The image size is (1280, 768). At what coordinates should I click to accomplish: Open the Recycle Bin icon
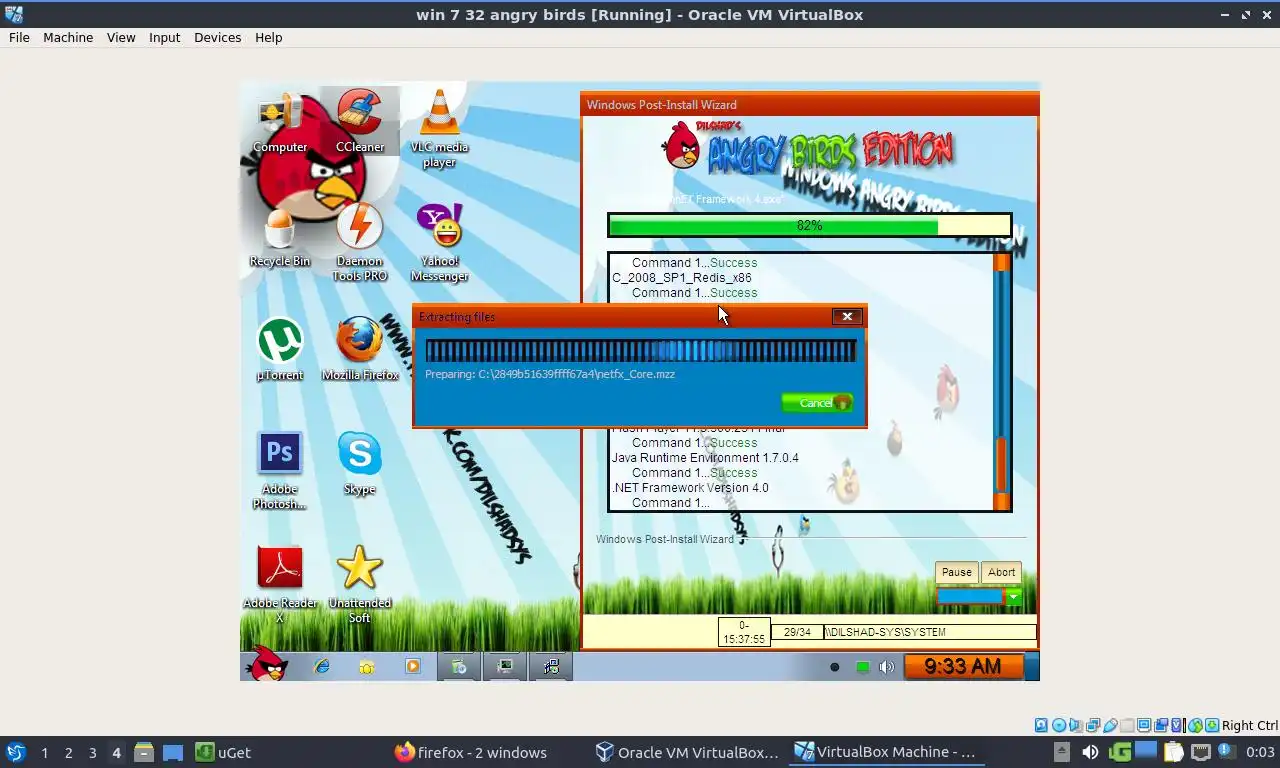pyautogui.click(x=280, y=236)
